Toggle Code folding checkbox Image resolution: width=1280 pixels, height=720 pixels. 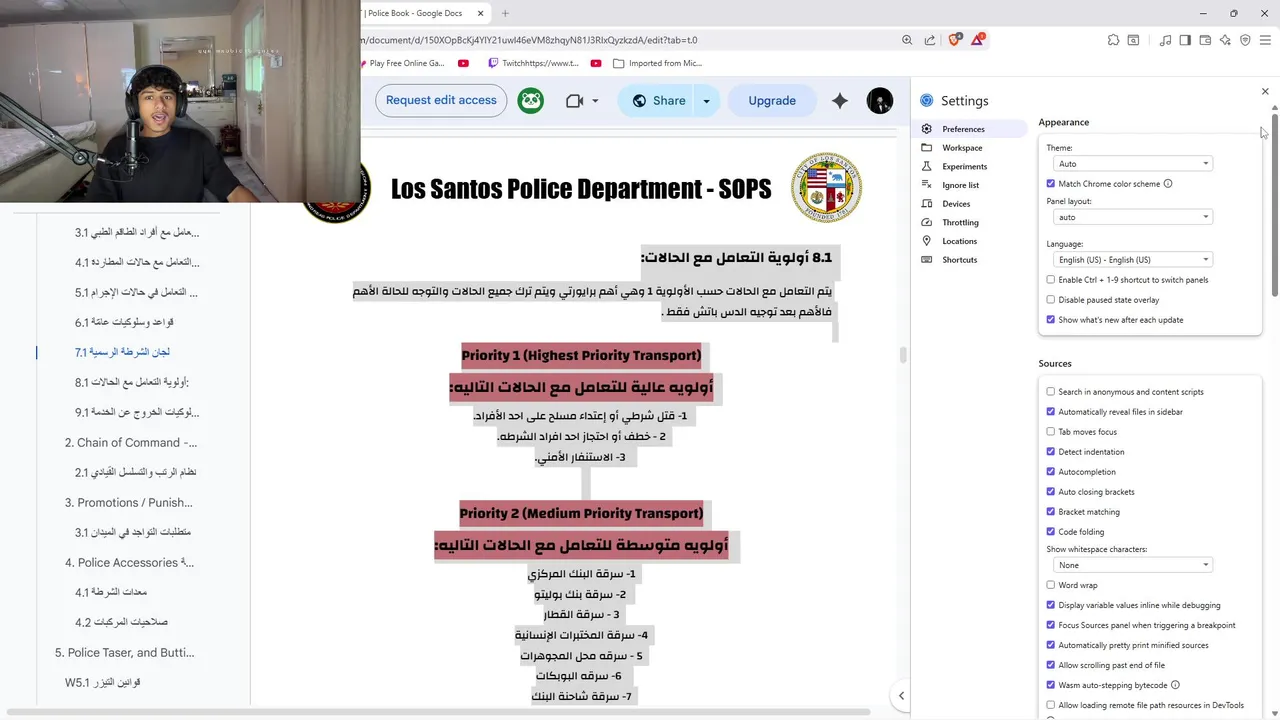pos(1050,532)
